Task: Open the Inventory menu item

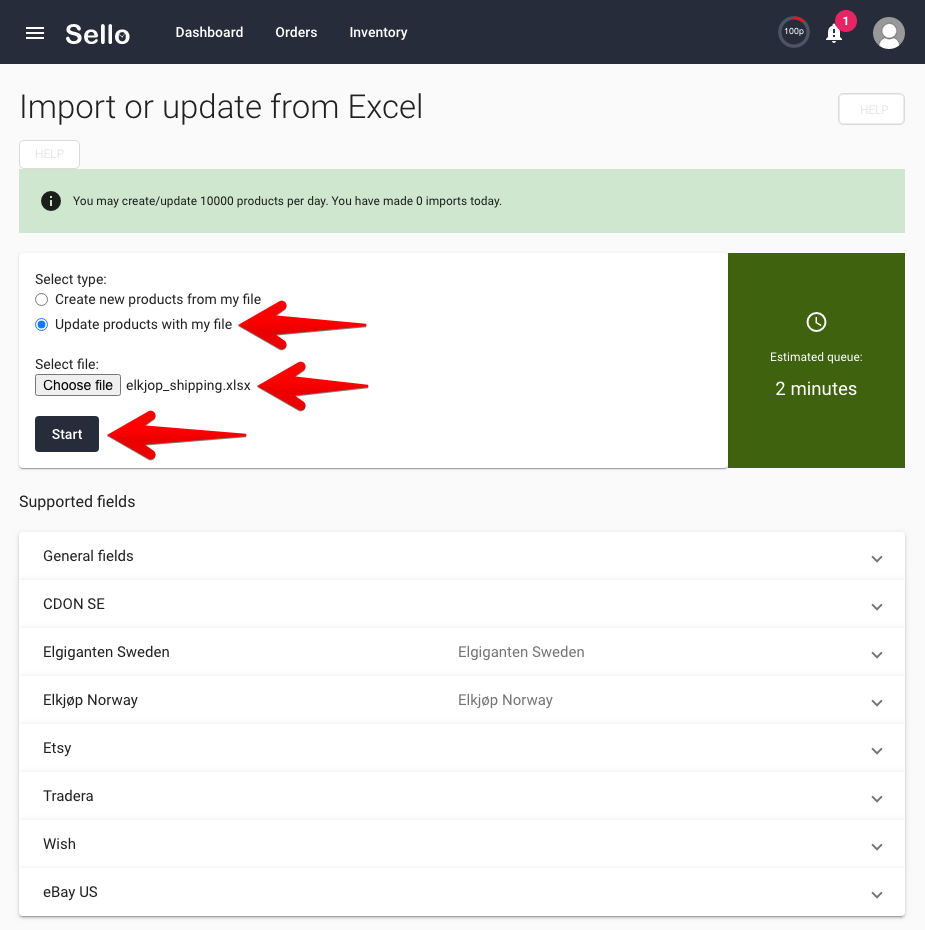Action: tap(378, 33)
